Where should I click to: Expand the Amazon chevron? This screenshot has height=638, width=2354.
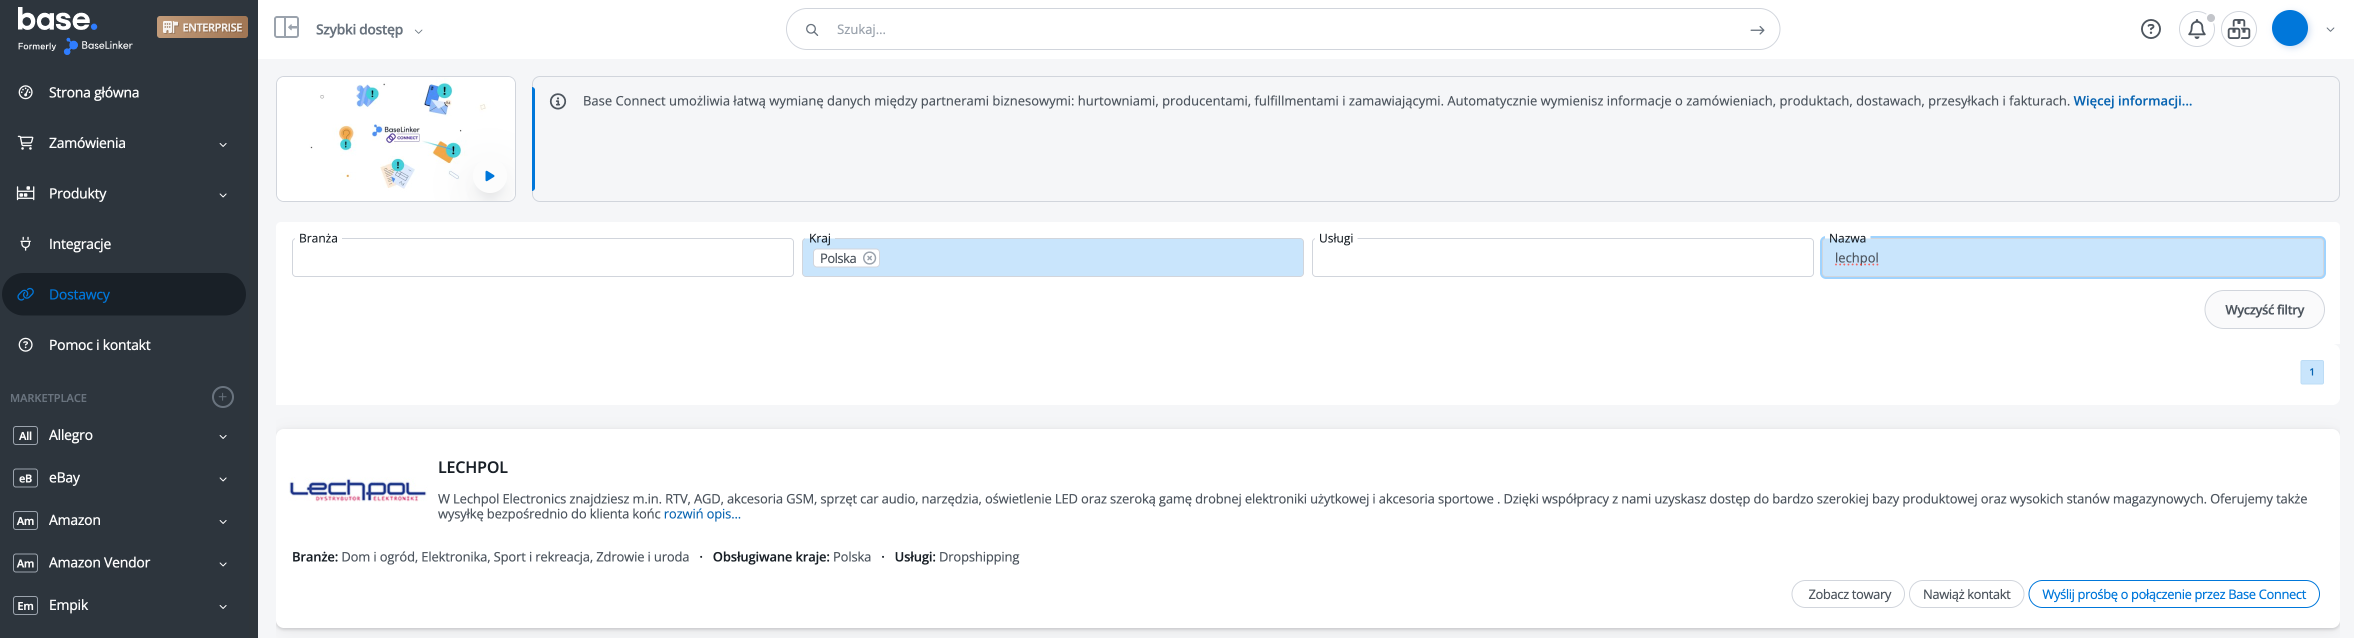[223, 522]
